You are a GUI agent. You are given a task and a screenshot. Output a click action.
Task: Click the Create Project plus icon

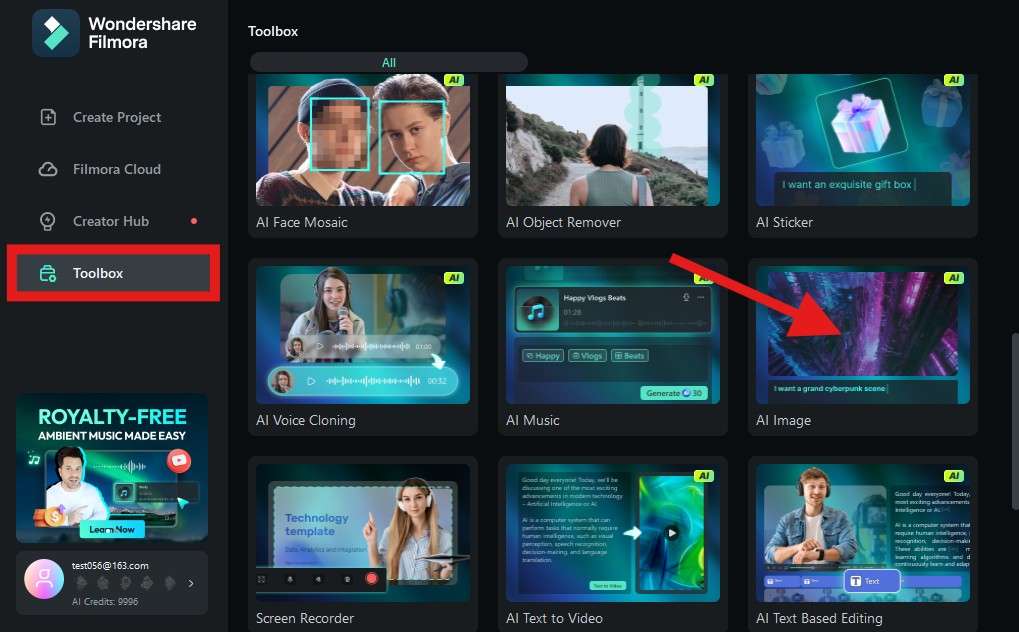[x=48, y=117]
